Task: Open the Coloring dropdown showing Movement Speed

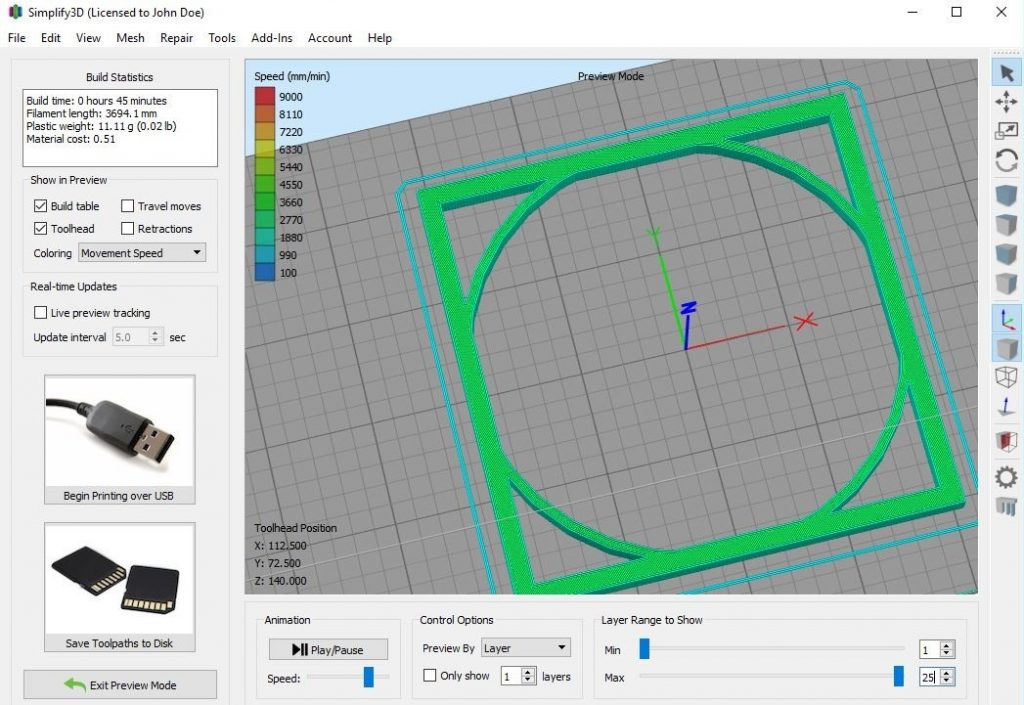Action: click(x=141, y=253)
